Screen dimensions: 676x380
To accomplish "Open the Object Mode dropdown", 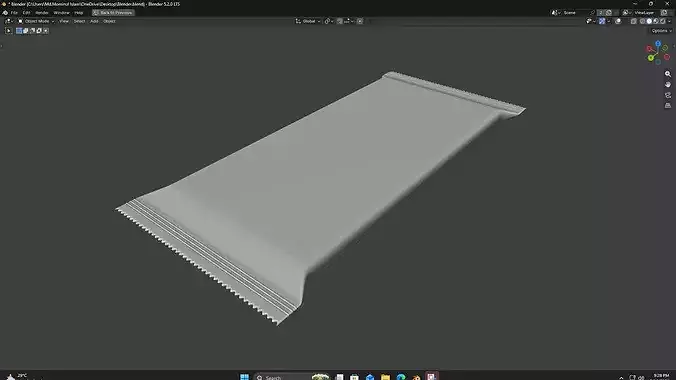I will coord(36,21).
